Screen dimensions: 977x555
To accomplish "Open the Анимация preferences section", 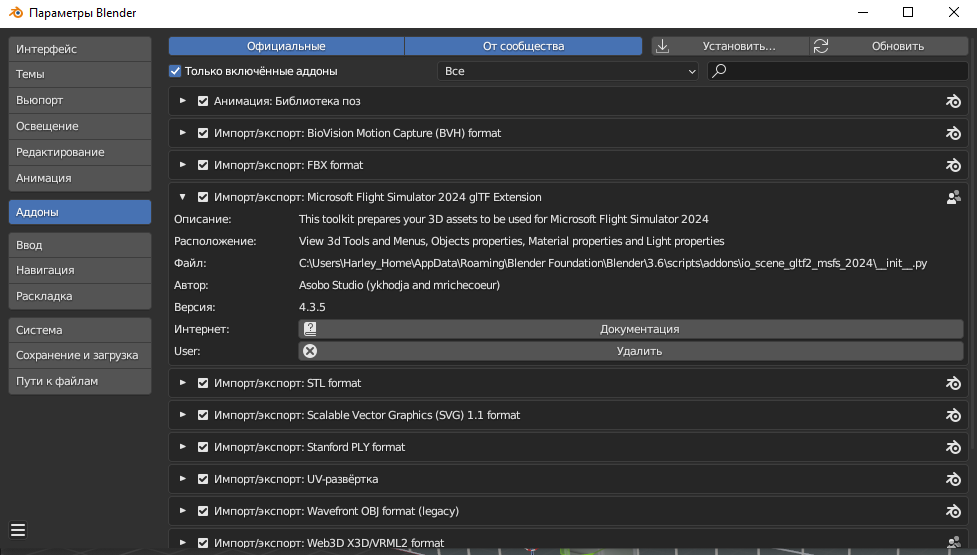I will [80, 178].
